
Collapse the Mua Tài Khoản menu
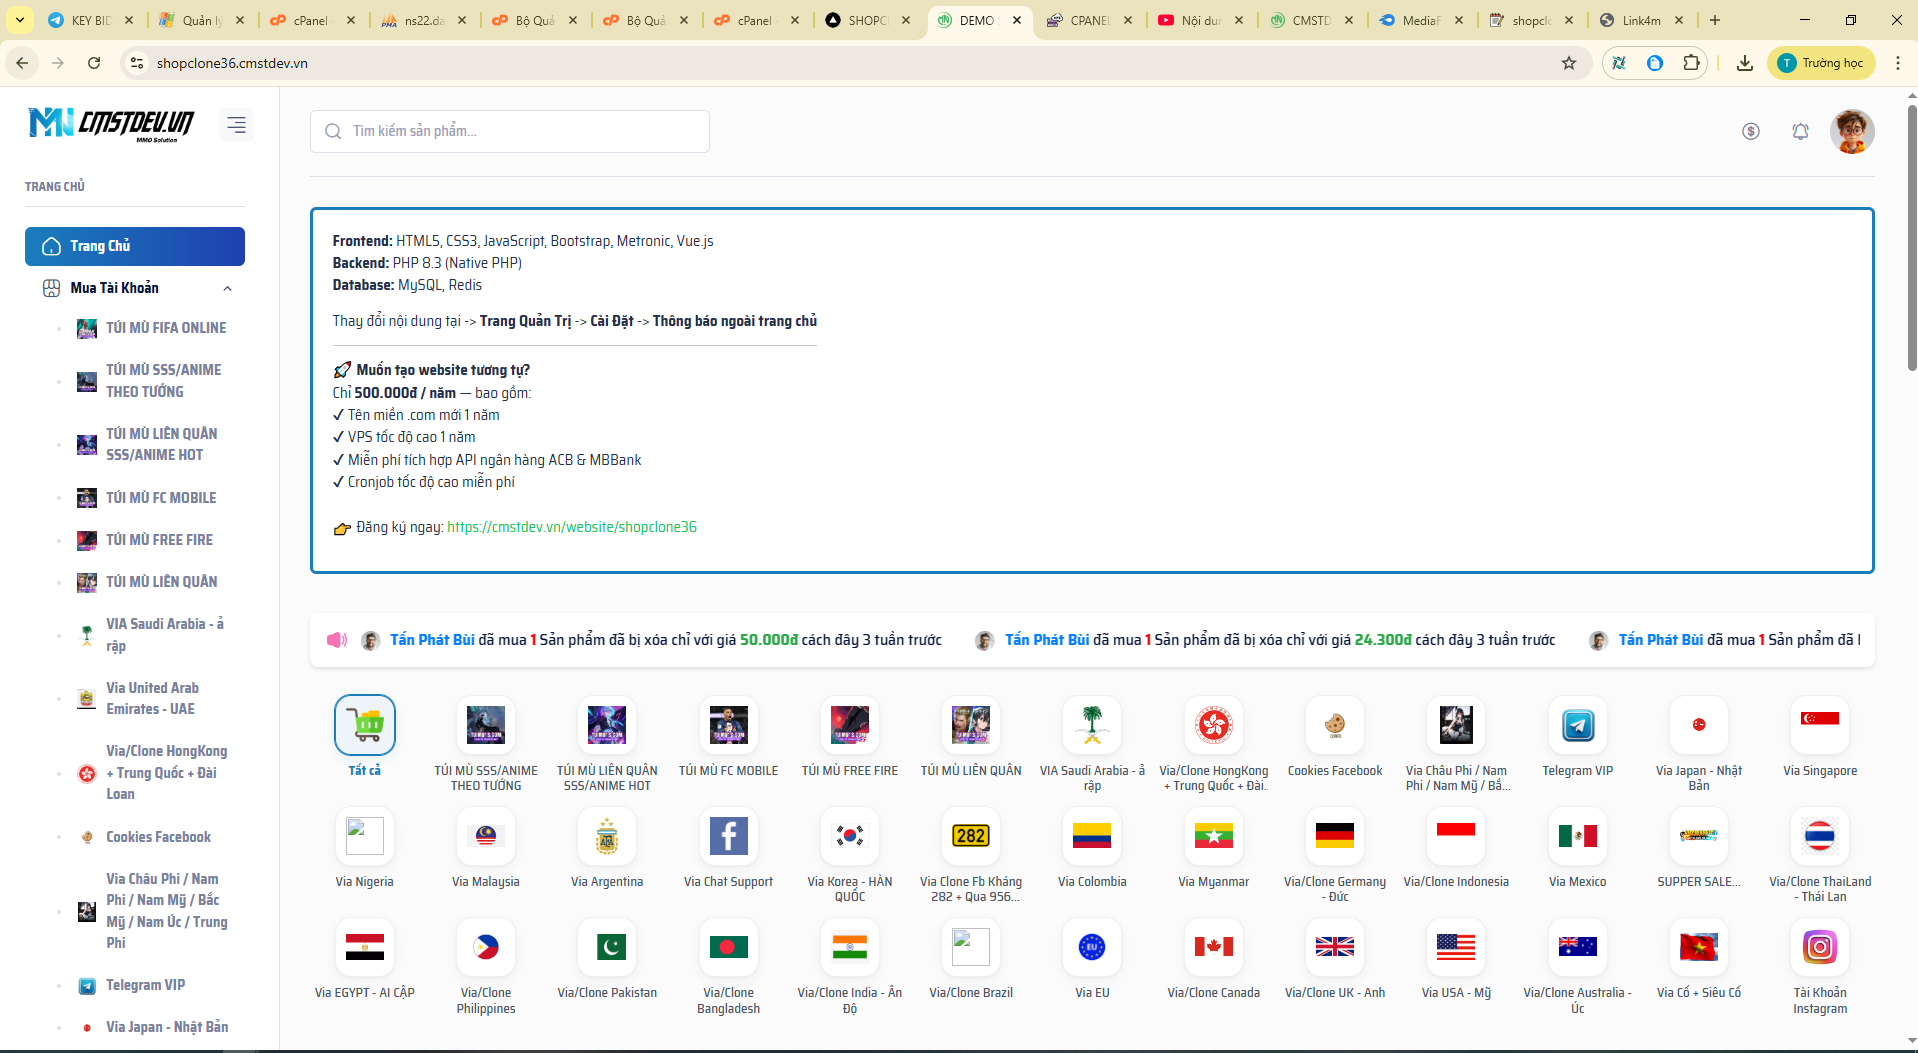coord(227,289)
